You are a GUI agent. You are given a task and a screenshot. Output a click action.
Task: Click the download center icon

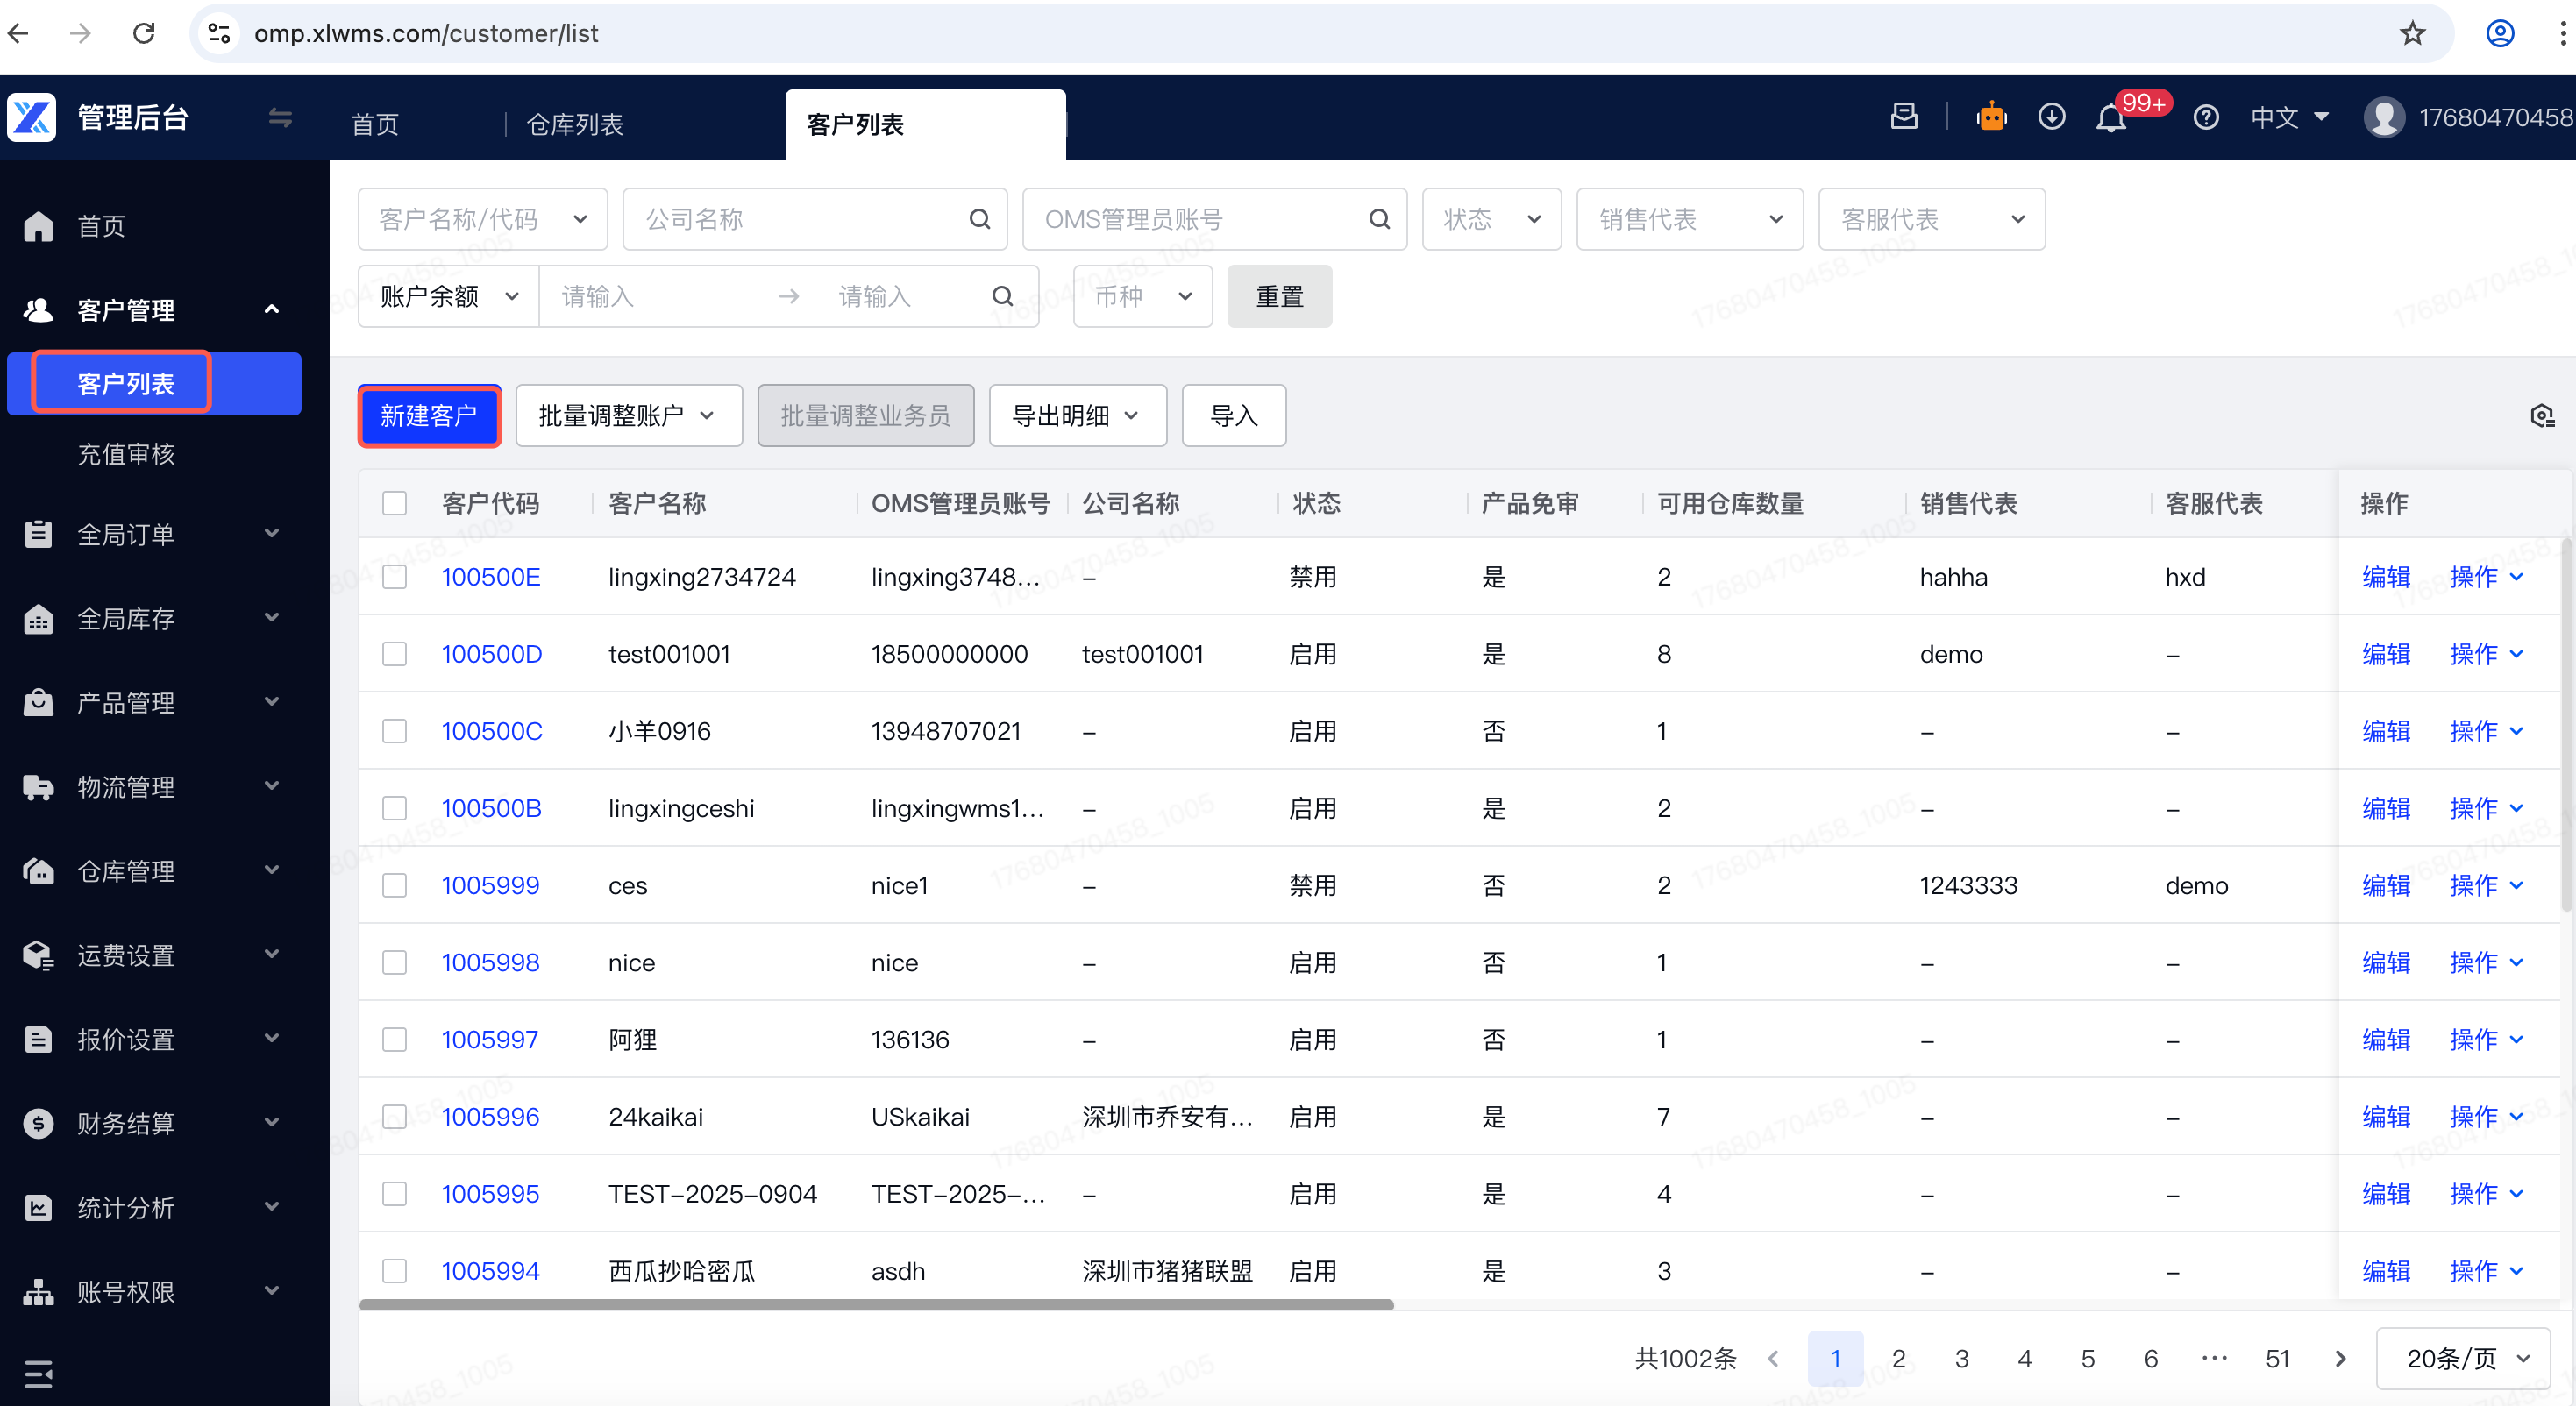[x=2051, y=118]
